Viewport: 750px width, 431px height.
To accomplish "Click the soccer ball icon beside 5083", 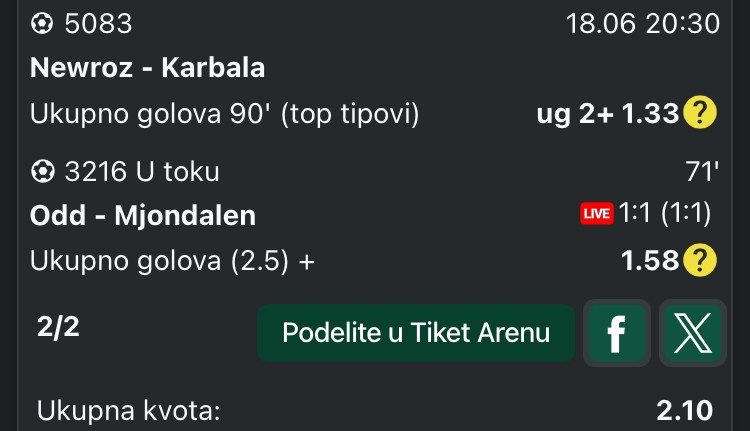I will [42, 23].
